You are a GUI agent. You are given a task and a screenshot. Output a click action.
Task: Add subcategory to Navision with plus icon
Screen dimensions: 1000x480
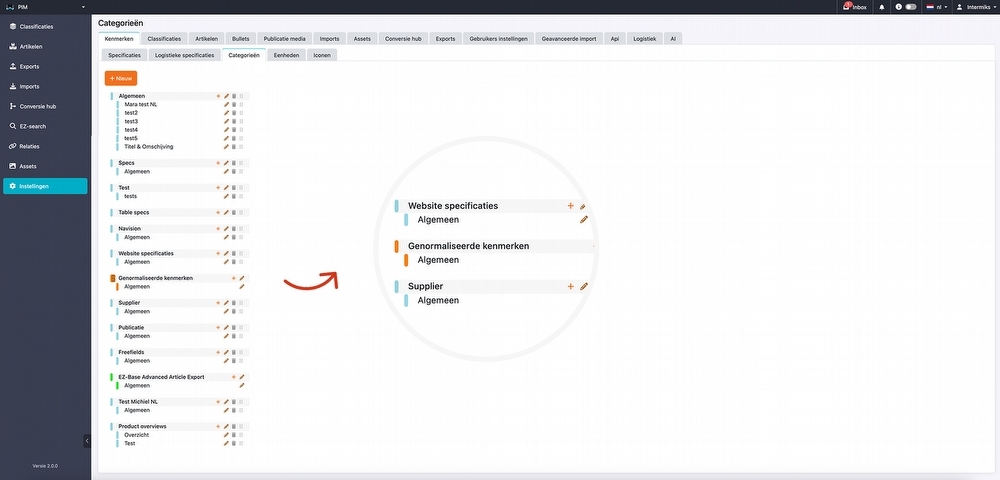219,229
